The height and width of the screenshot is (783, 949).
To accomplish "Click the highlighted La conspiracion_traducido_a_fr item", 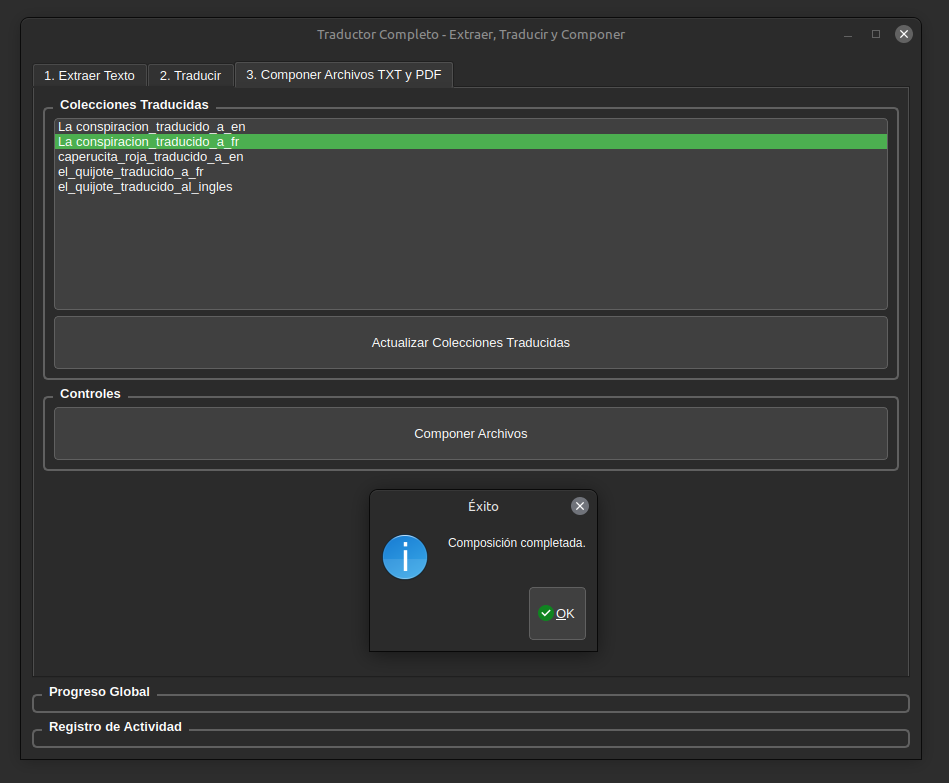I will tap(149, 142).
